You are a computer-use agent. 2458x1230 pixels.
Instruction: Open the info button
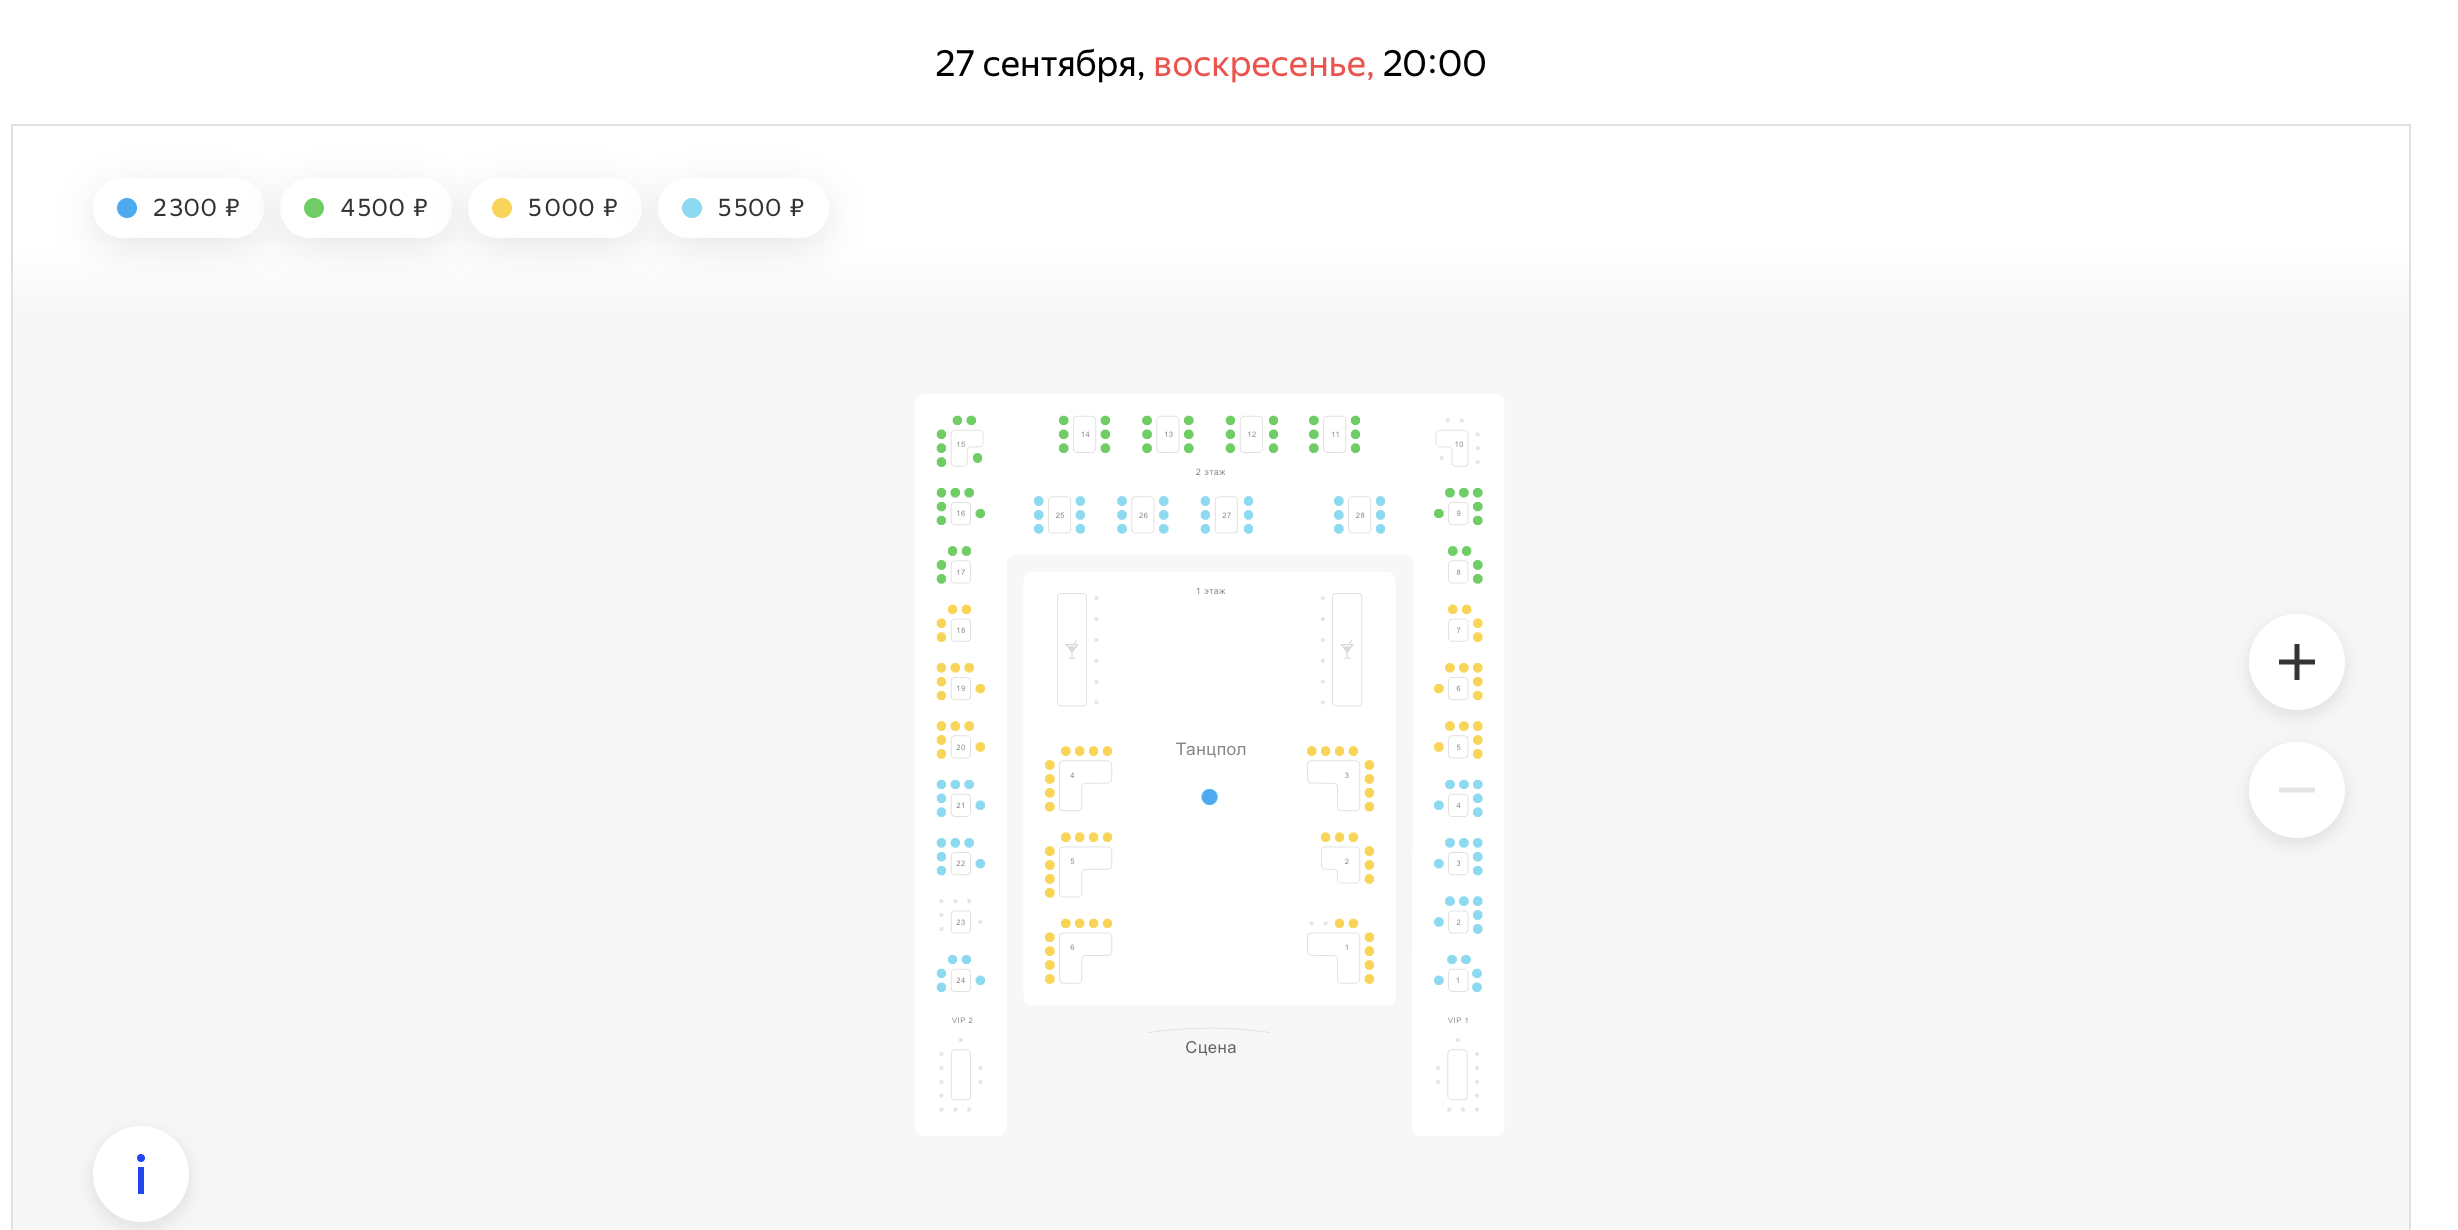coord(141,1174)
